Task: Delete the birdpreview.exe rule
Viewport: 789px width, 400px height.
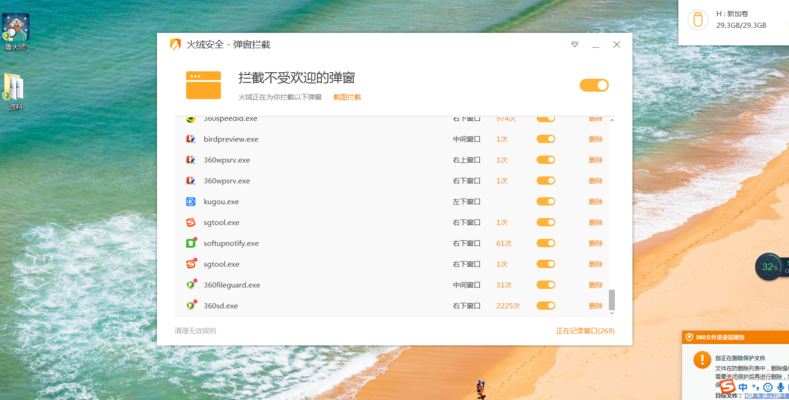Action: click(596, 139)
